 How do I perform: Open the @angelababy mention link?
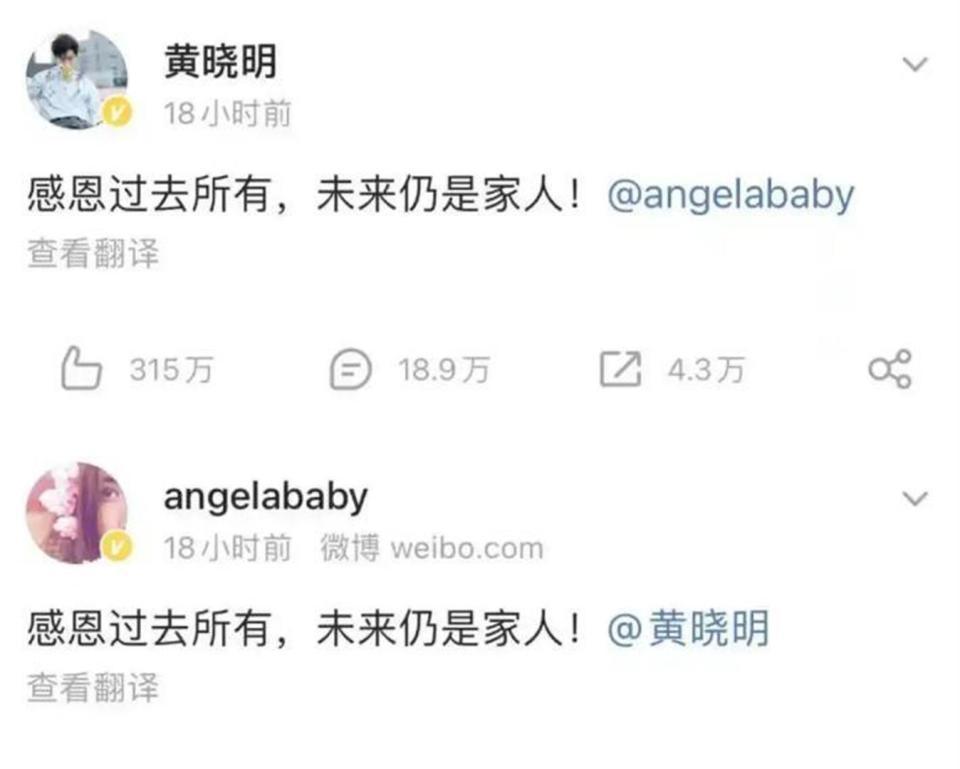tap(730, 196)
